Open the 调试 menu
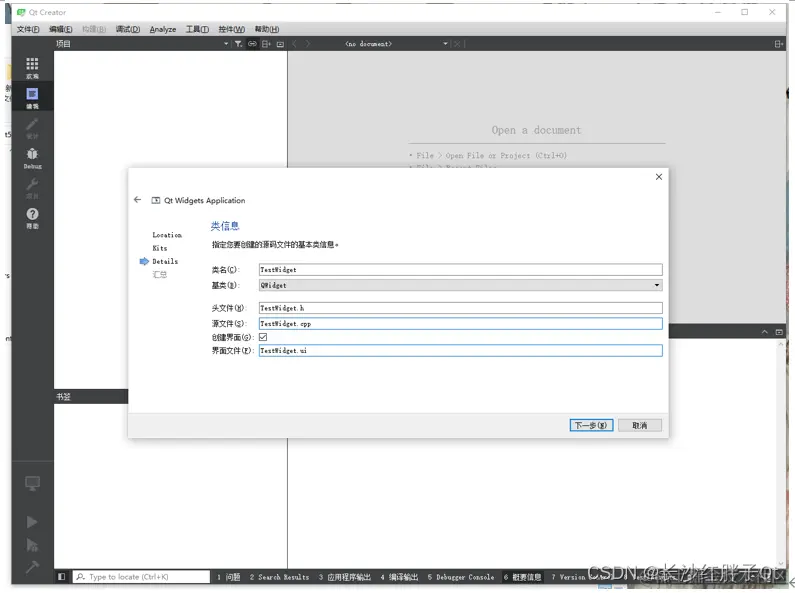795x593 pixels. point(127,29)
